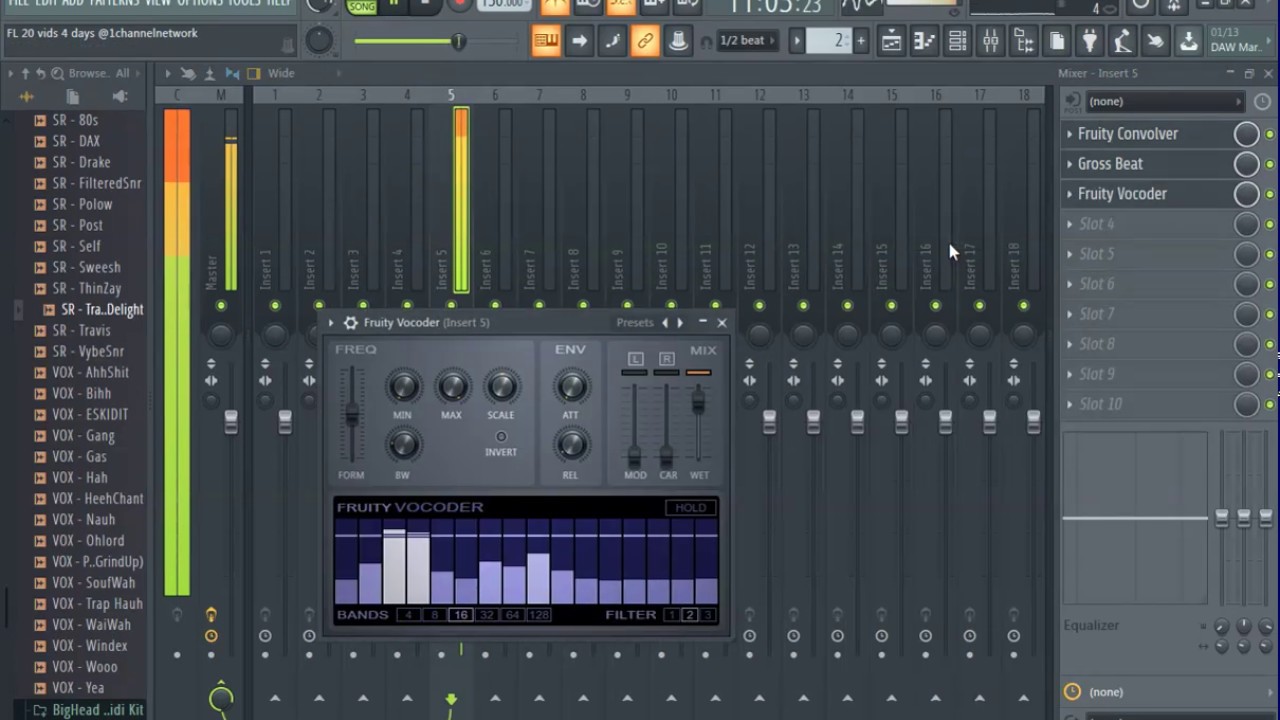
Task: Open the mixer input (none) dropdown
Action: (1164, 101)
